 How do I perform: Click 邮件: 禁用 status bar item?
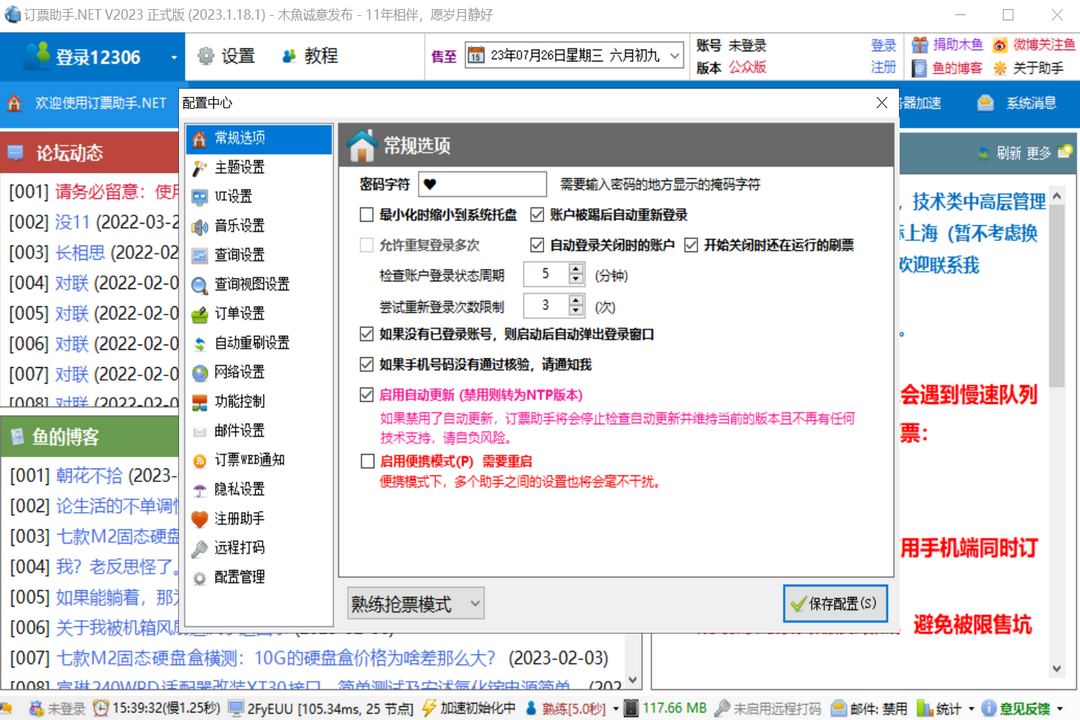point(869,708)
